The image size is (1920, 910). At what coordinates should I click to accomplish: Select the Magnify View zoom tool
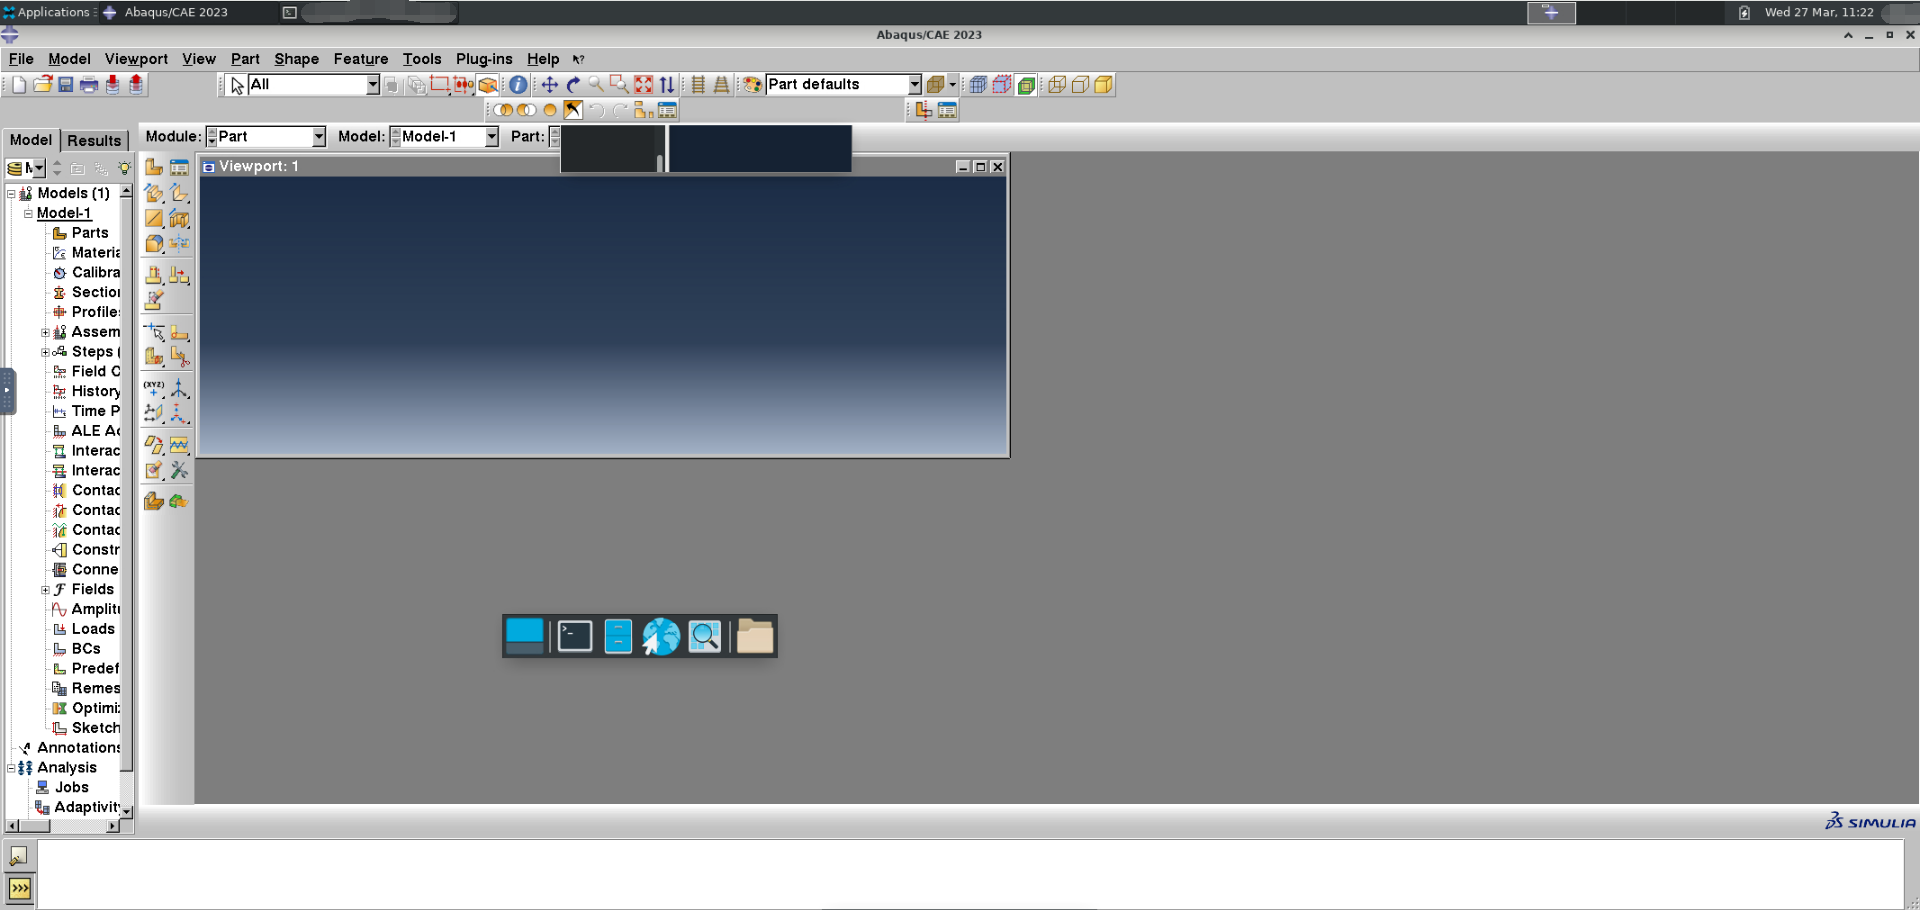pyautogui.click(x=596, y=85)
